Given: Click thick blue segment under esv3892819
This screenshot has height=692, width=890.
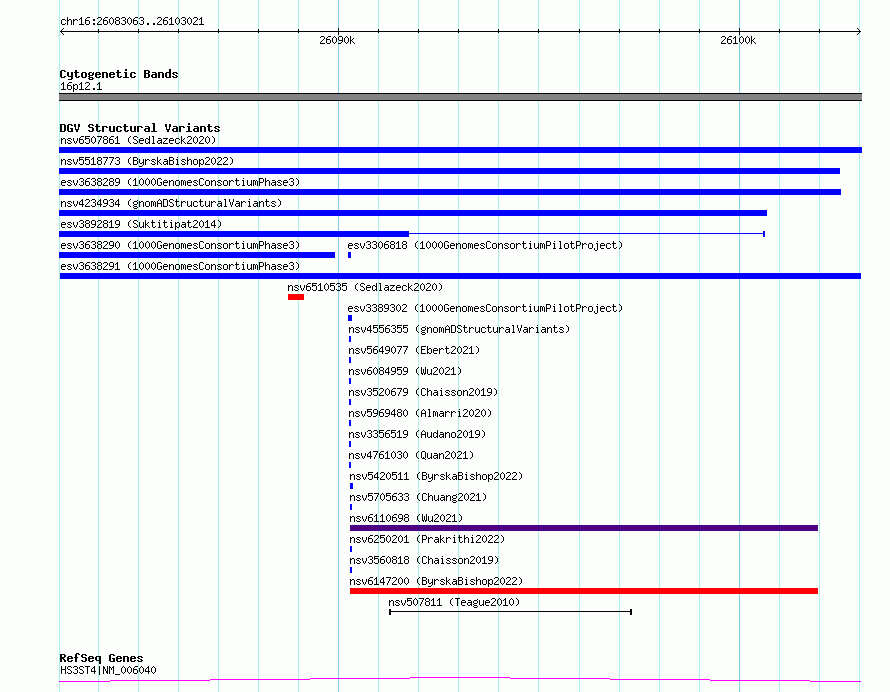Looking at the screenshot, I should 234,234.
